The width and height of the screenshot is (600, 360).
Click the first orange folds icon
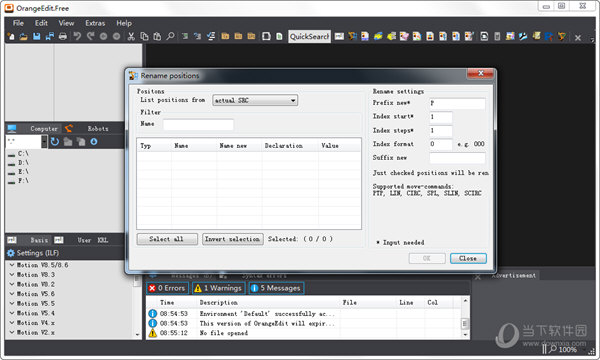pyautogui.click(x=225, y=36)
